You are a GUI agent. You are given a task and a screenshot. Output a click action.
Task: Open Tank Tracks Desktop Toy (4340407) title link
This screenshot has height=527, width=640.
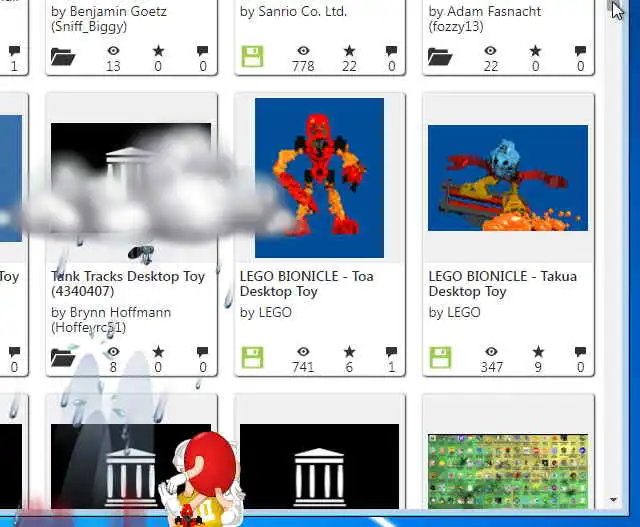tap(128, 284)
